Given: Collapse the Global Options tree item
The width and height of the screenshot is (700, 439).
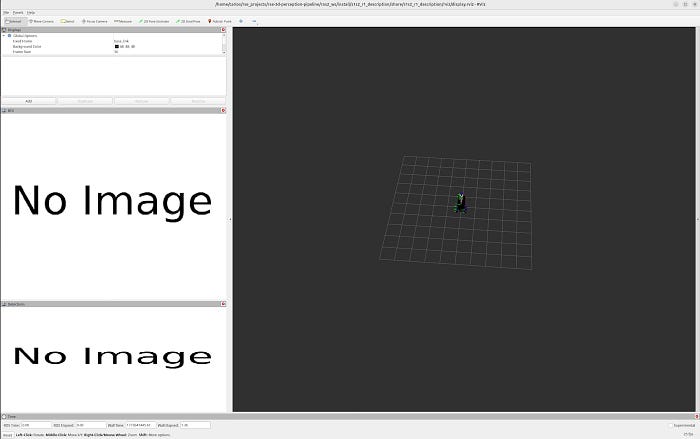Looking at the screenshot, I should (x=4, y=36).
